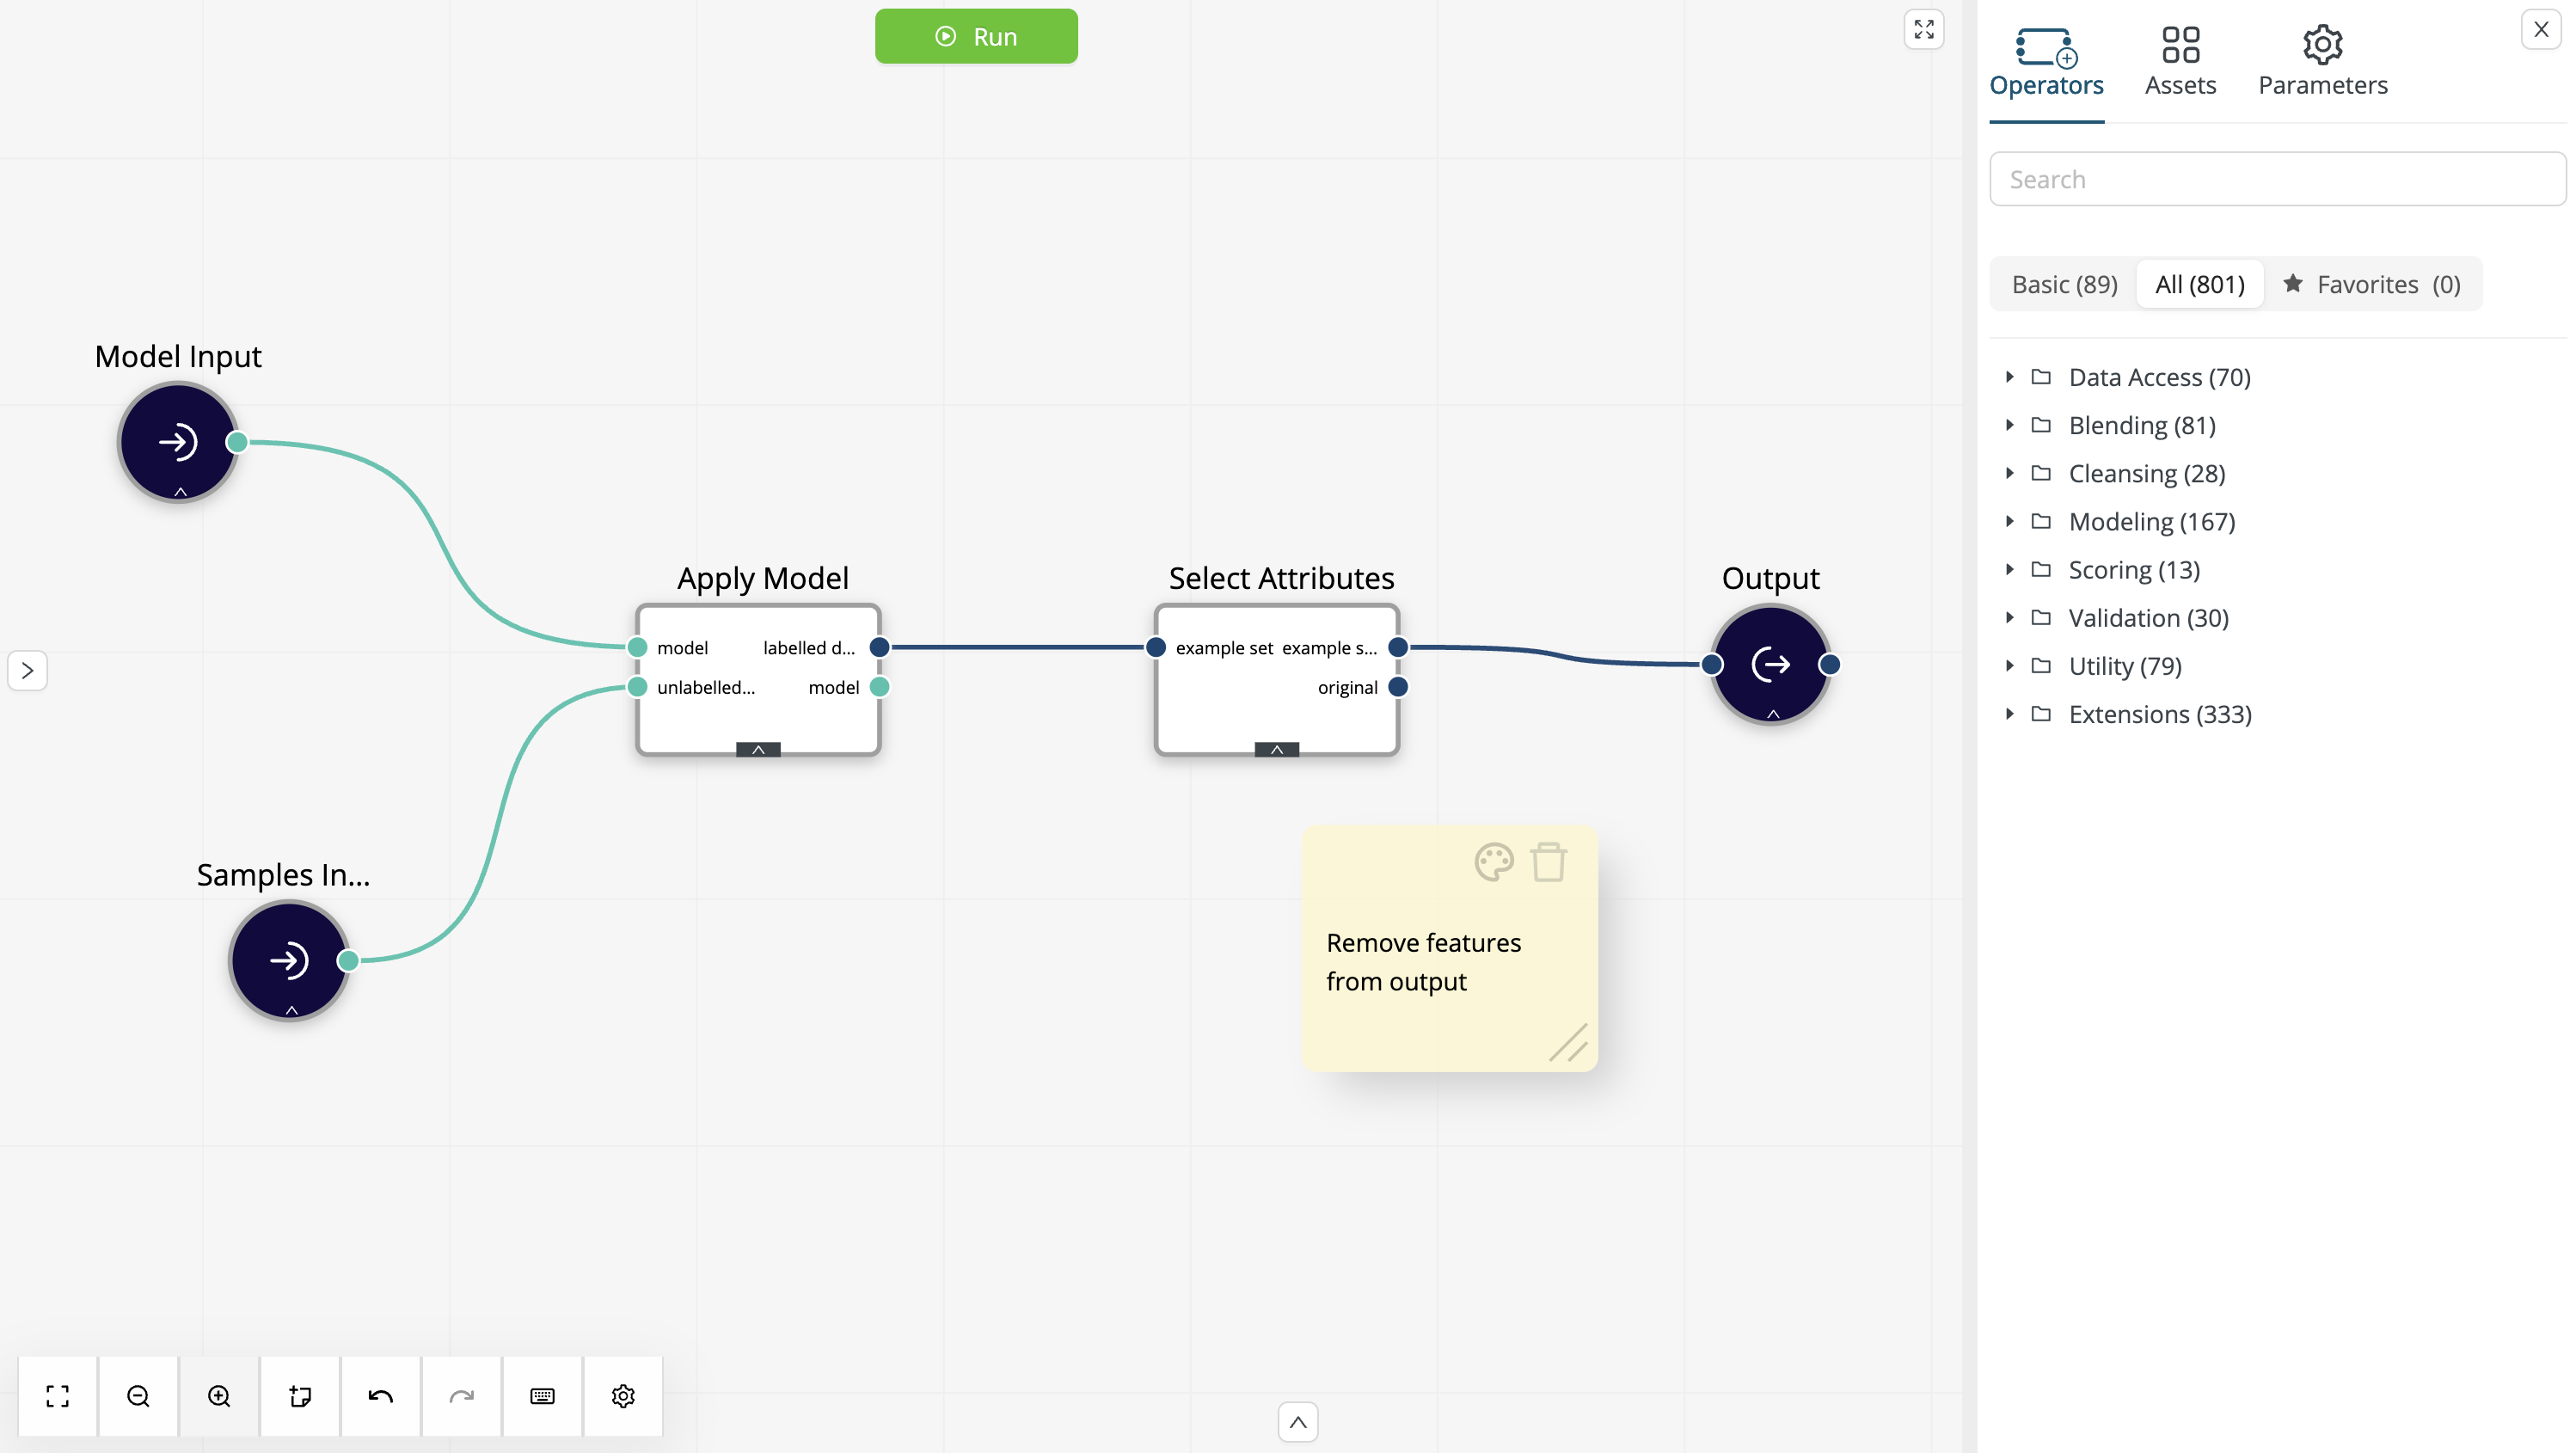Image resolution: width=2576 pixels, height=1453 pixels.
Task: Click Apply Model 'labelled d...' output port
Action: click(x=880, y=647)
